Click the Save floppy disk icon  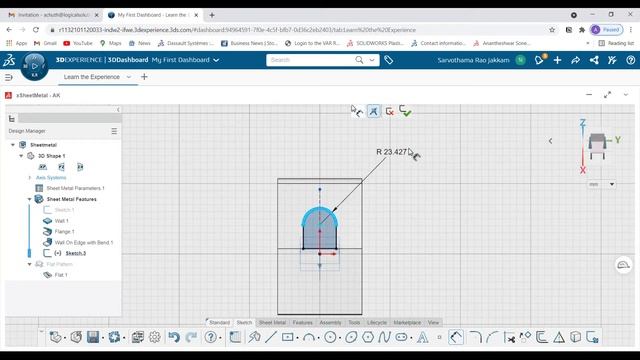tap(93, 337)
